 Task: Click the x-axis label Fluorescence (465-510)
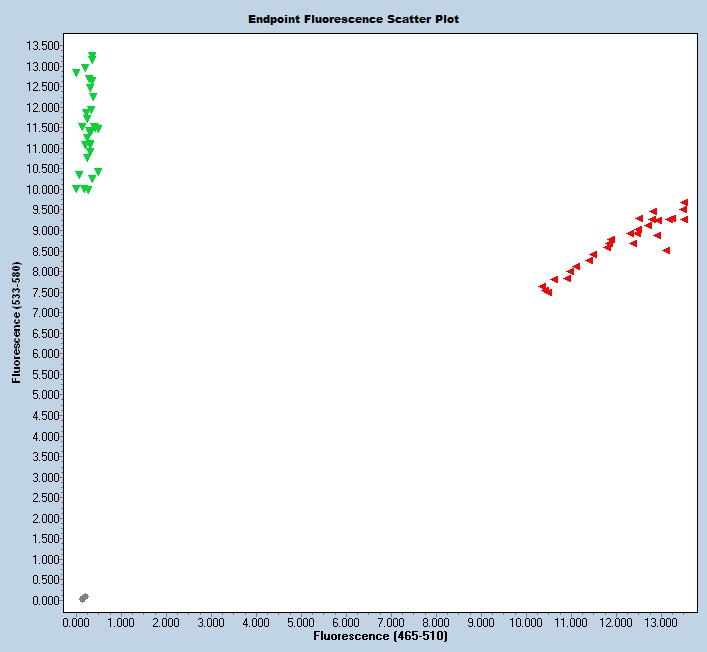(x=380, y=636)
